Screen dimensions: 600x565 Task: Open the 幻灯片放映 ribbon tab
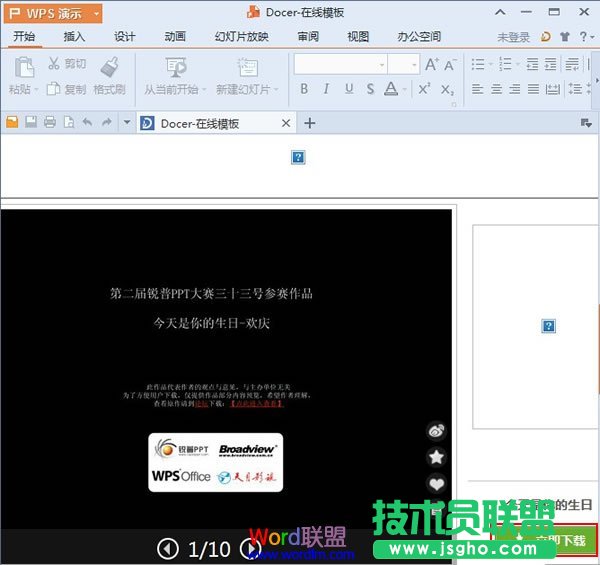(241, 37)
